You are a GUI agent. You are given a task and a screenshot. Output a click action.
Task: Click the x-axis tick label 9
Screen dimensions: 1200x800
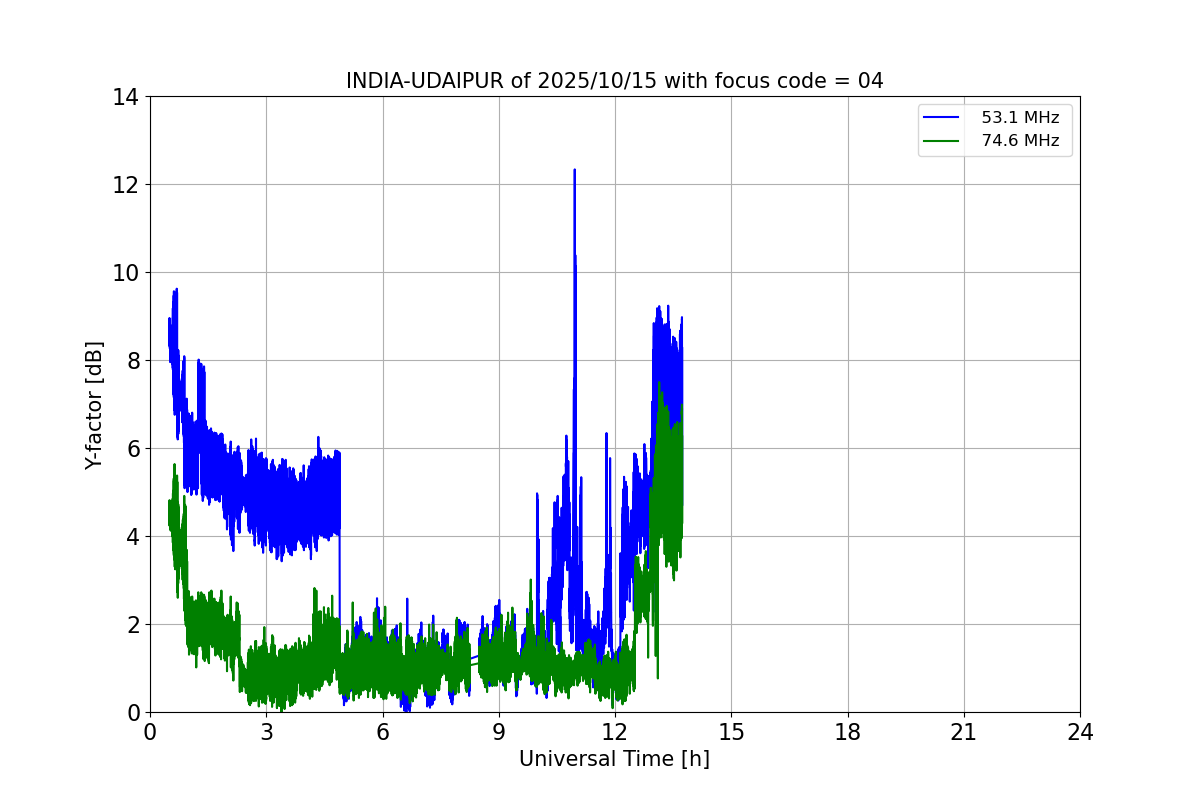pyautogui.click(x=498, y=732)
